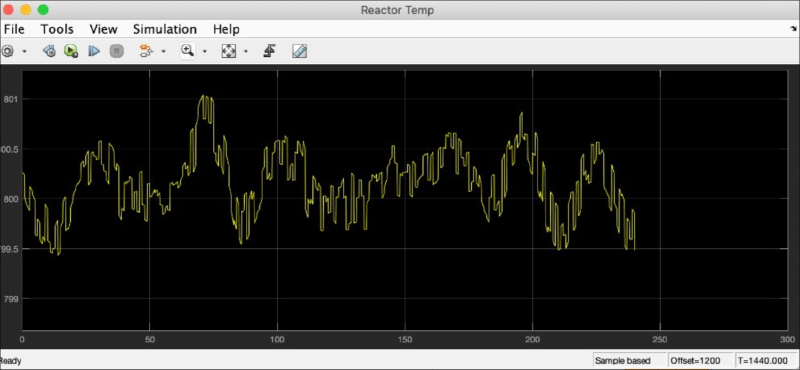The height and width of the screenshot is (370, 800).
Task: Expand dropdown arrow beside gear icon
Action: click(x=24, y=52)
